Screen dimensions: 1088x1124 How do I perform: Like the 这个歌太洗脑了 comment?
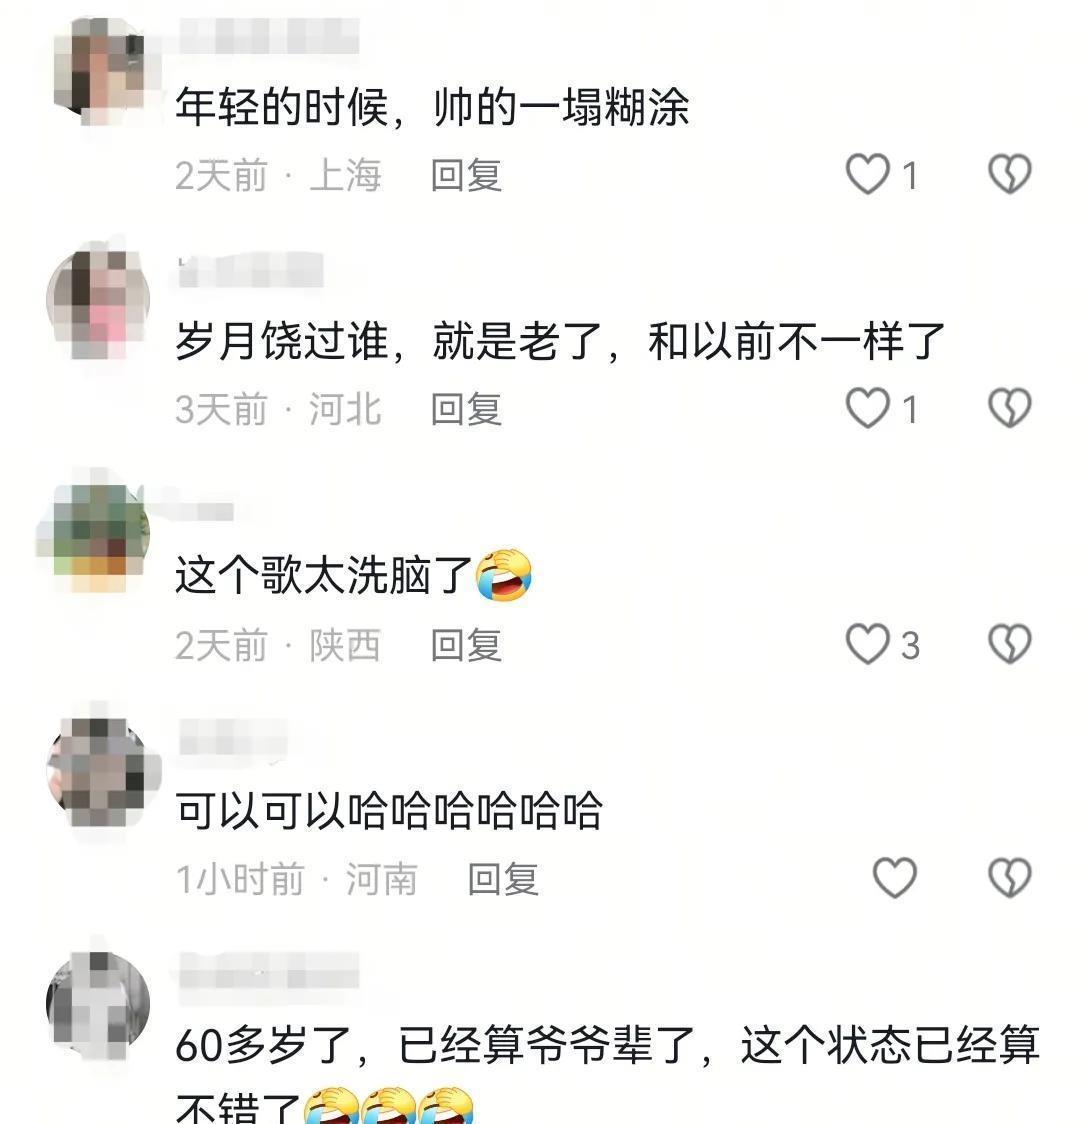point(867,644)
